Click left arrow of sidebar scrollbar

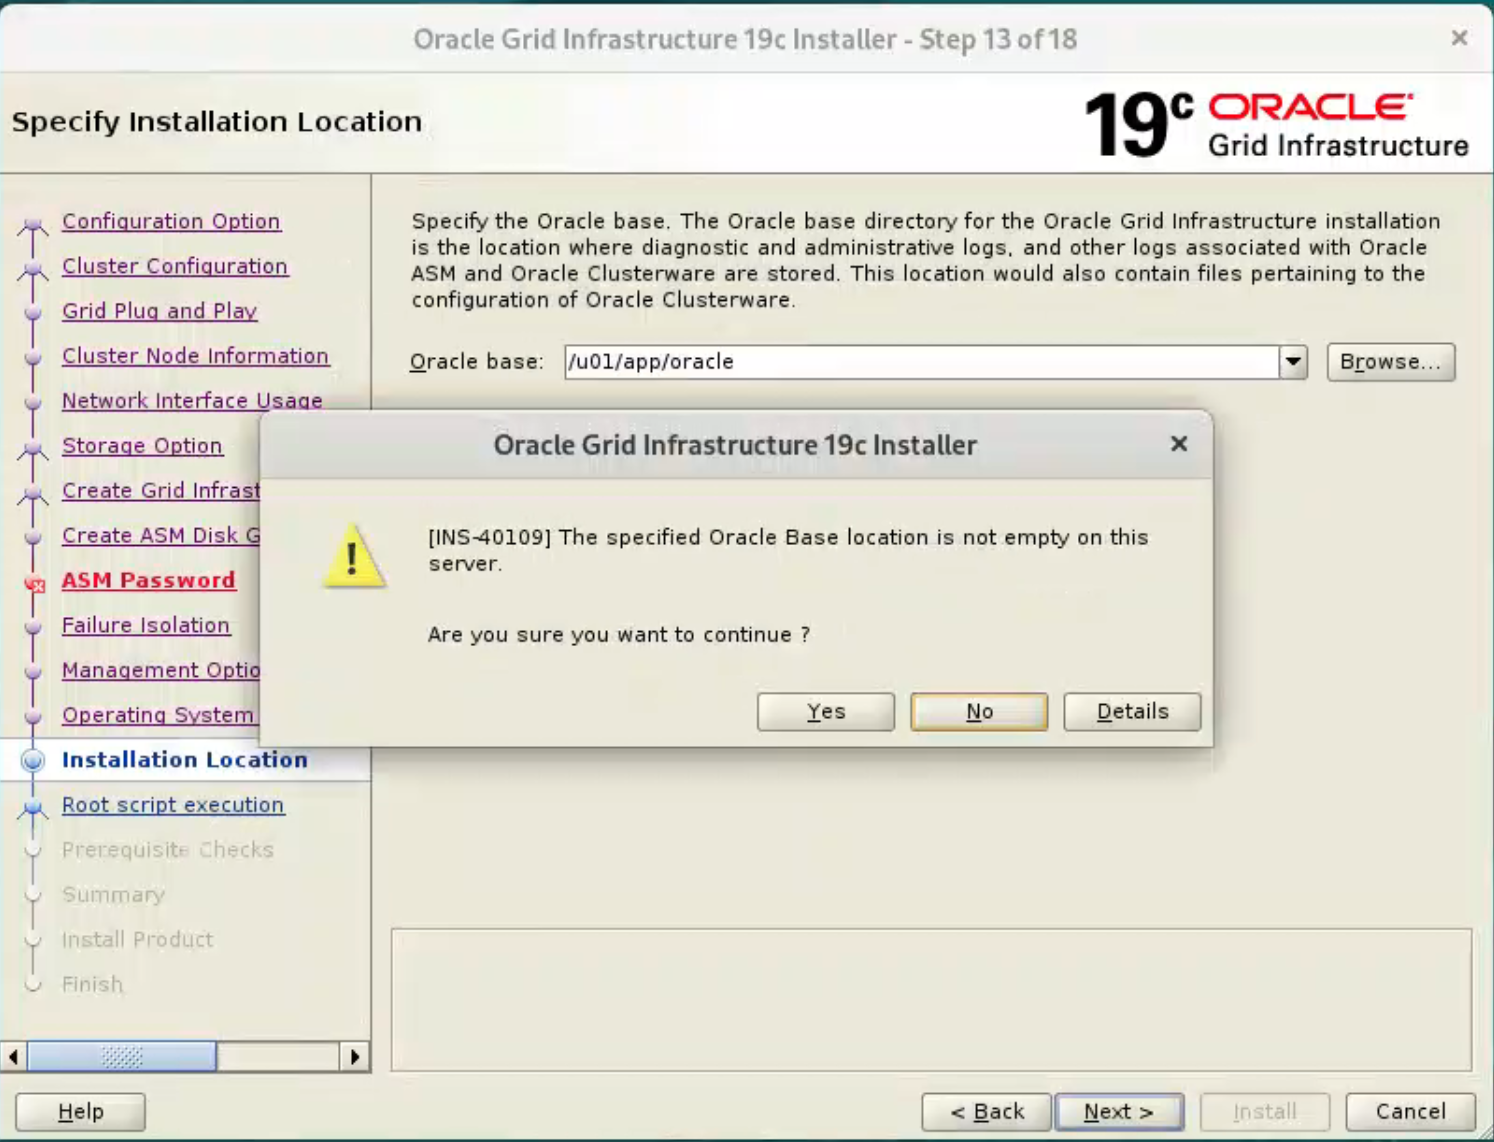pos(13,1057)
